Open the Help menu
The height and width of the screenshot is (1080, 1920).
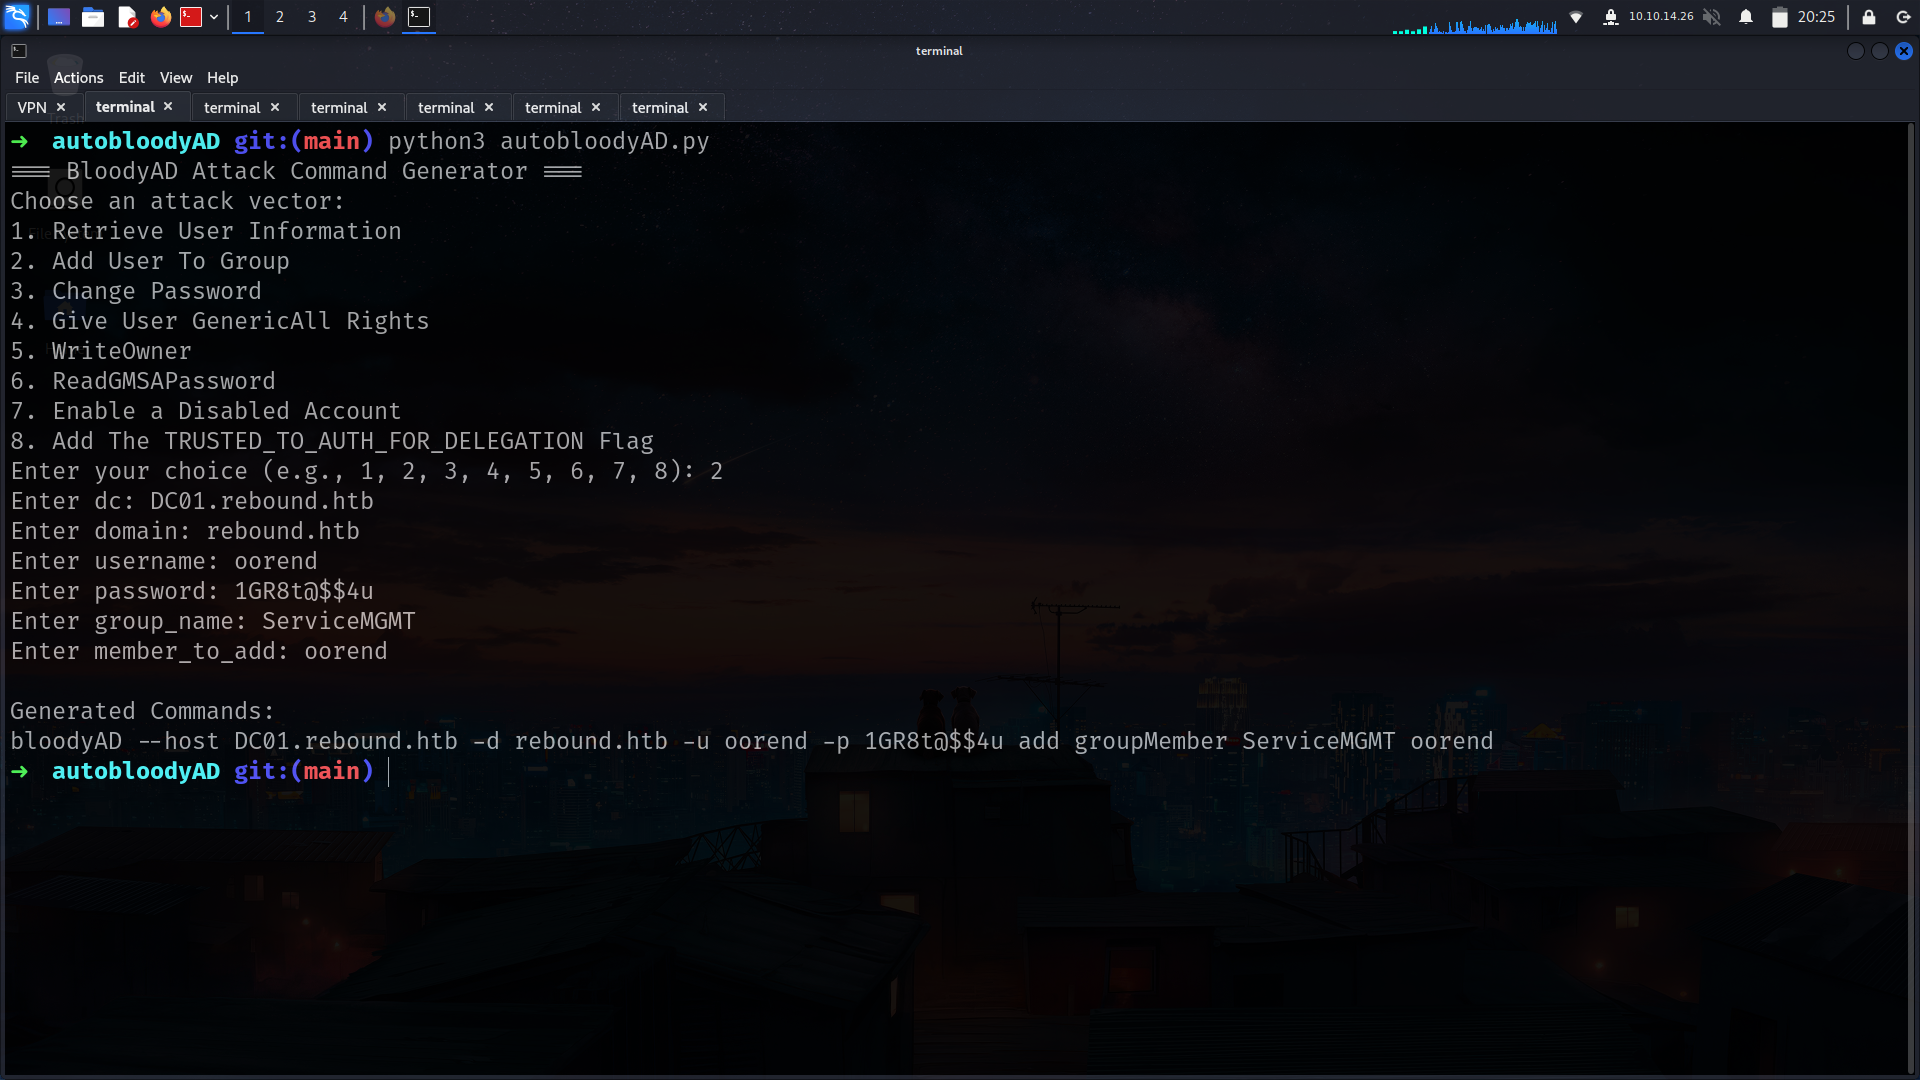pos(223,78)
